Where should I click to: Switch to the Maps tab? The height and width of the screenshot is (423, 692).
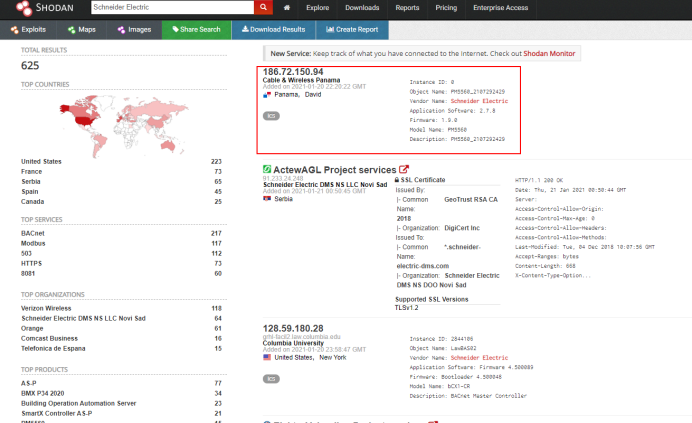[x=84, y=30]
